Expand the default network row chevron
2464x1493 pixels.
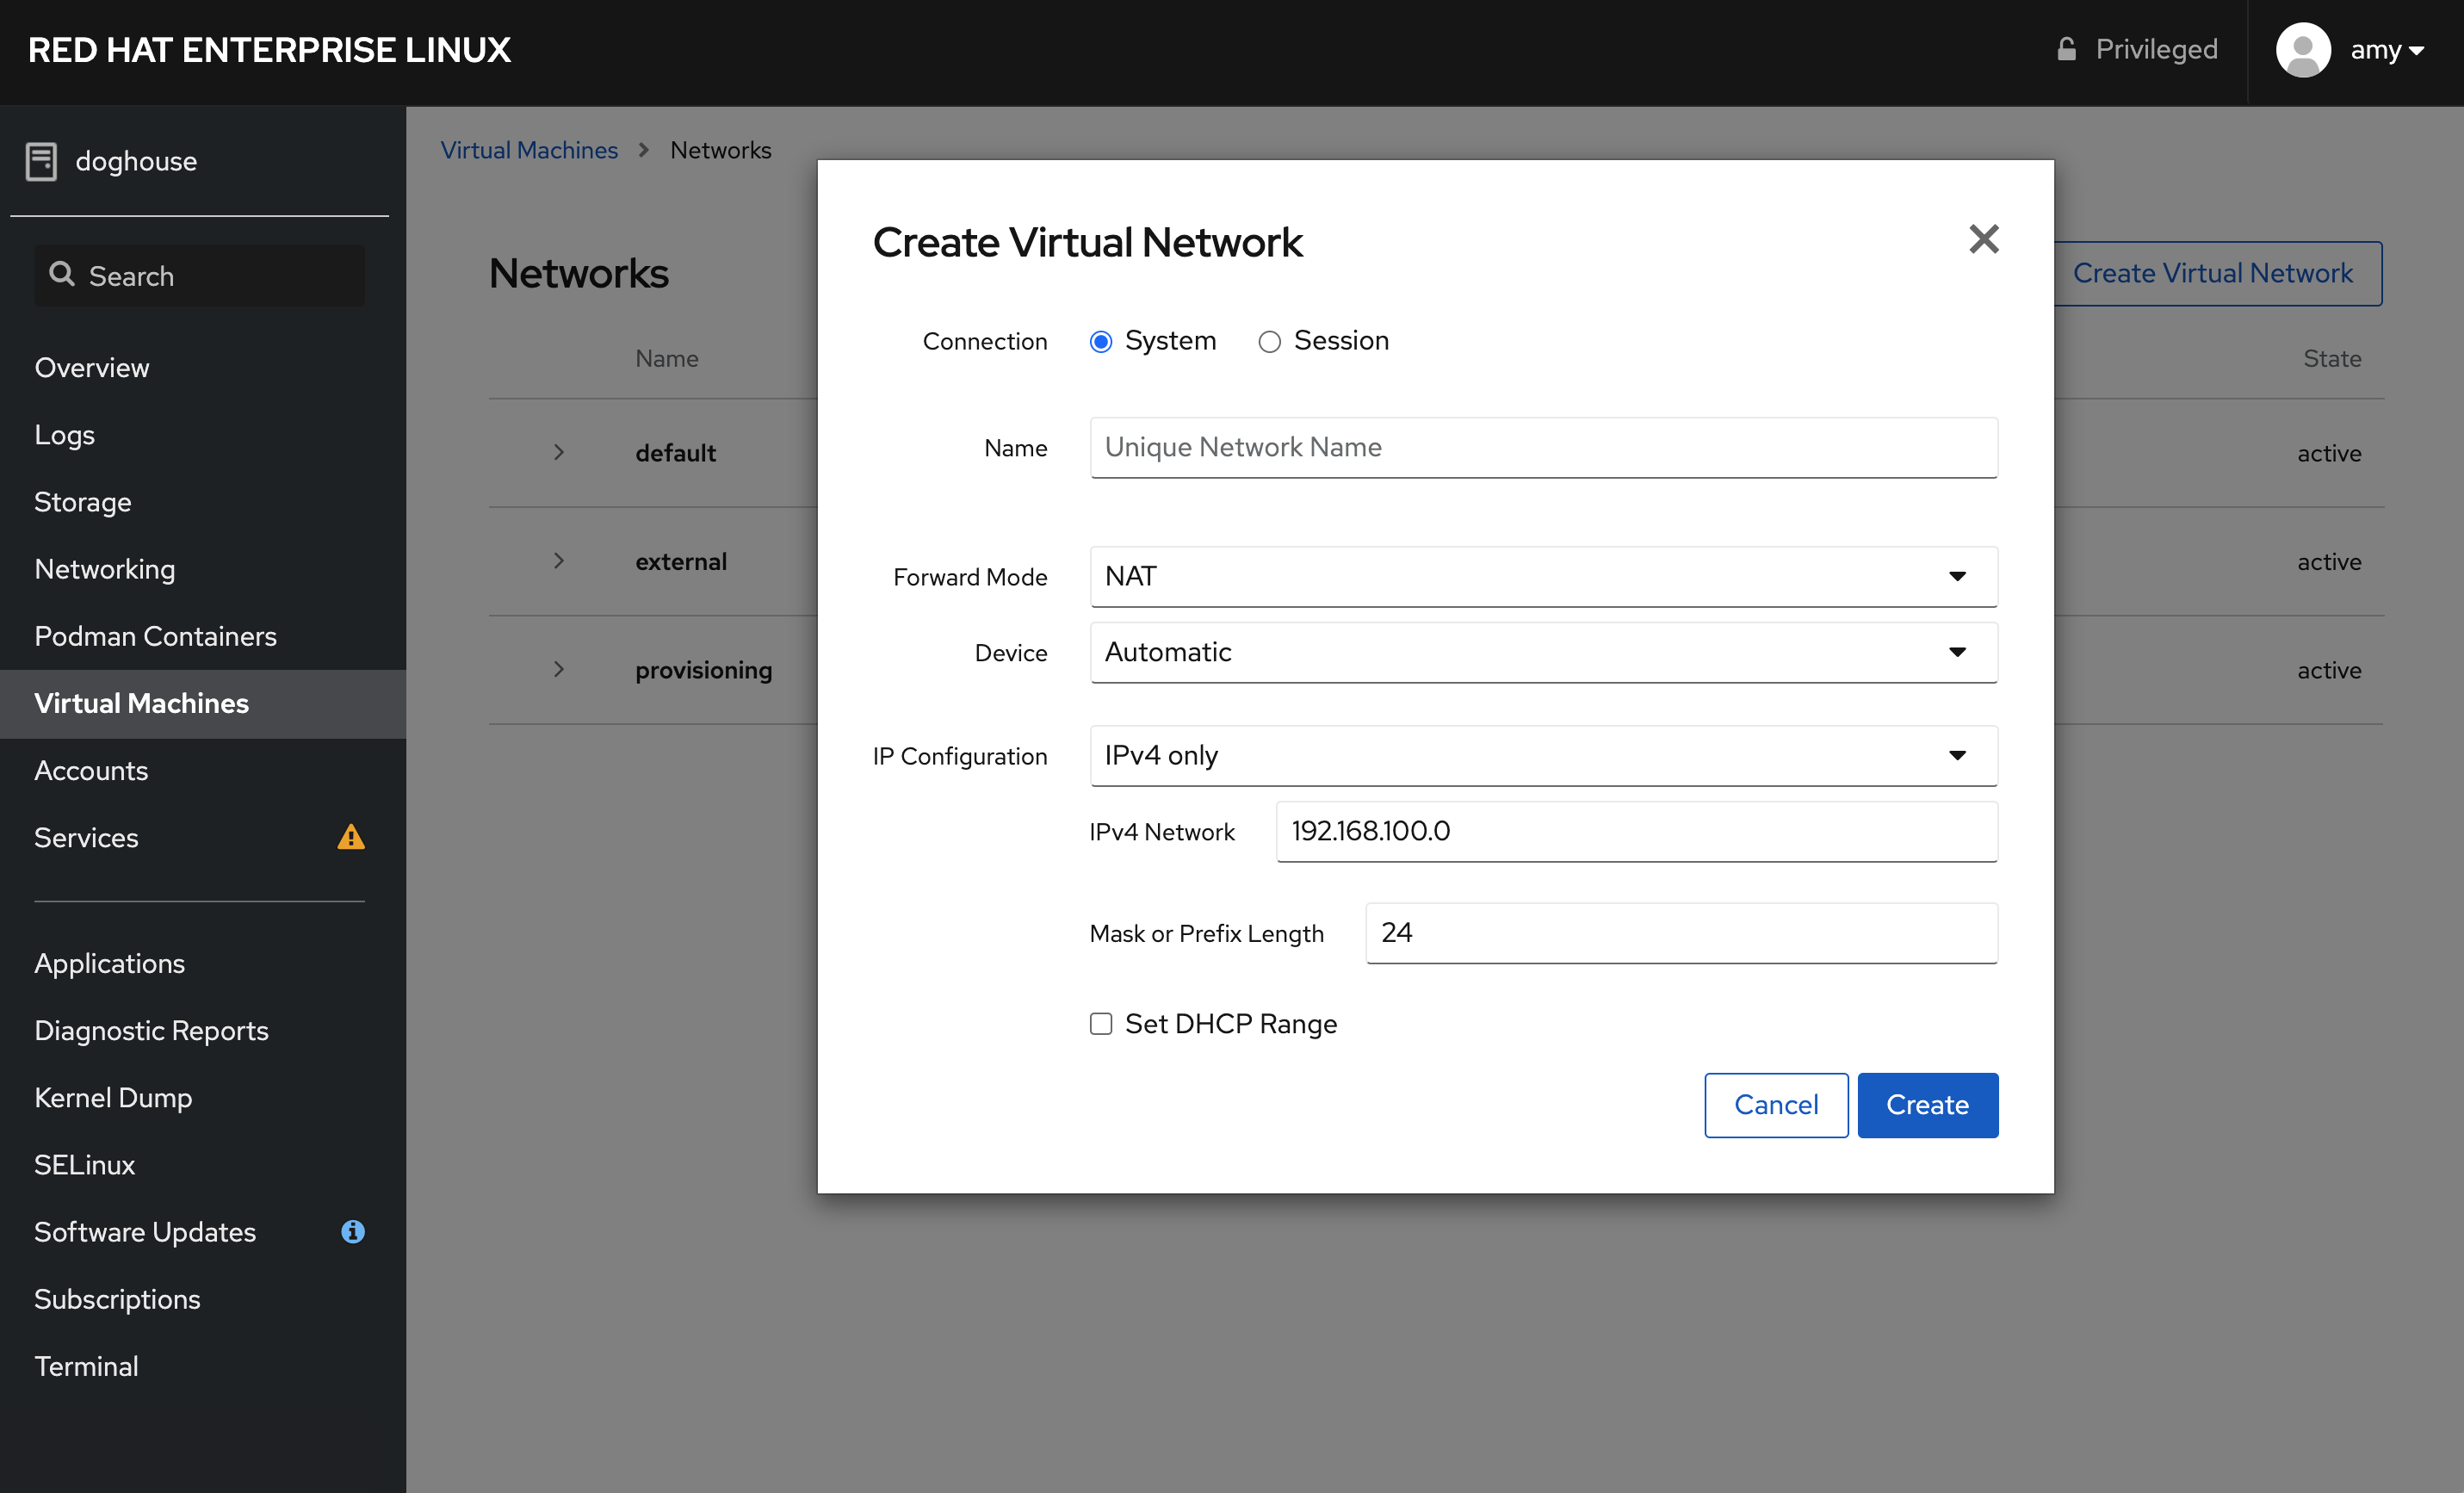559,452
